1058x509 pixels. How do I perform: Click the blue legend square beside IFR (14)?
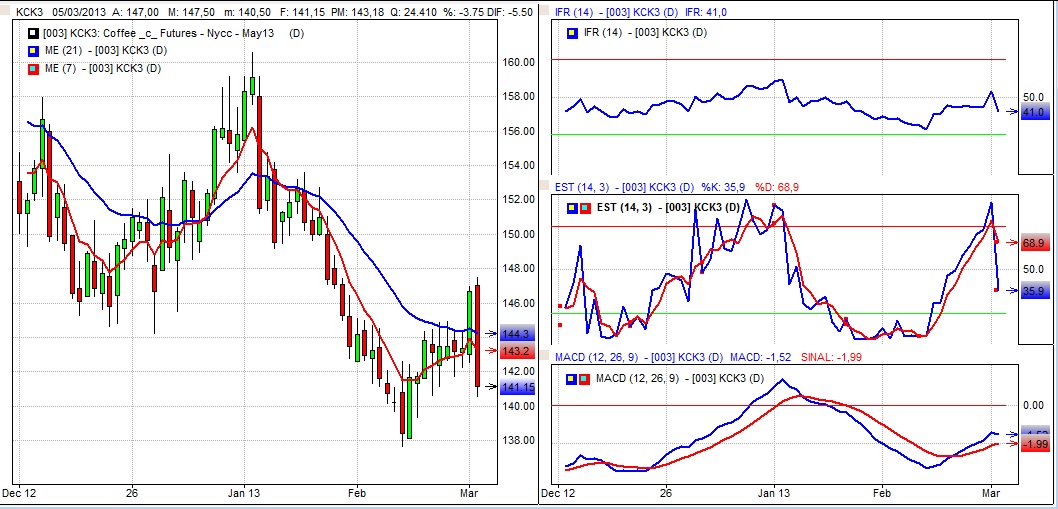coord(572,33)
